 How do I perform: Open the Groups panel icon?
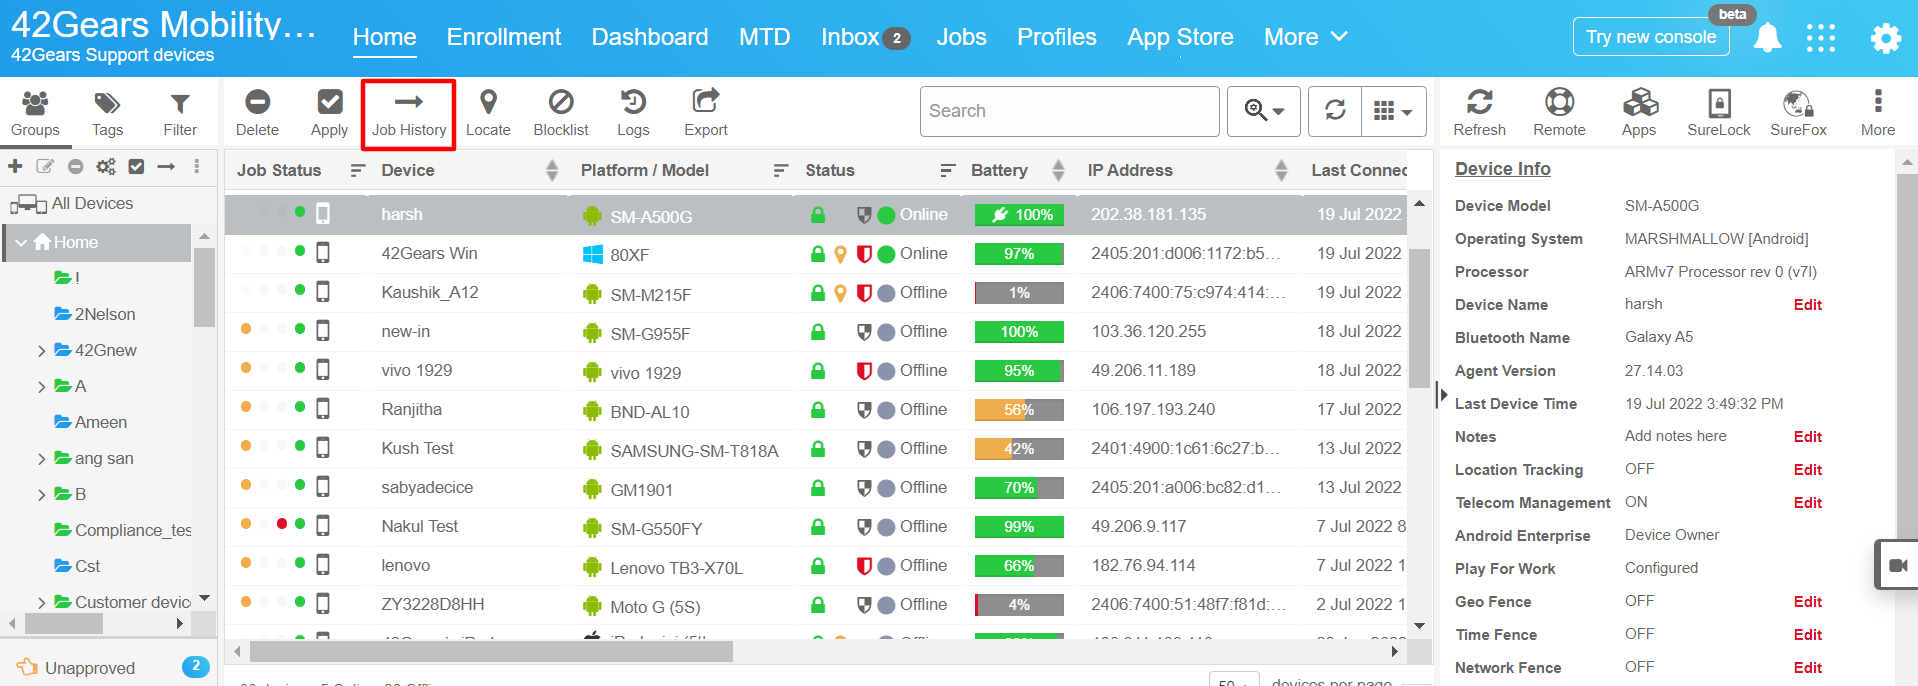pyautogui.click(x=35, y=113)
